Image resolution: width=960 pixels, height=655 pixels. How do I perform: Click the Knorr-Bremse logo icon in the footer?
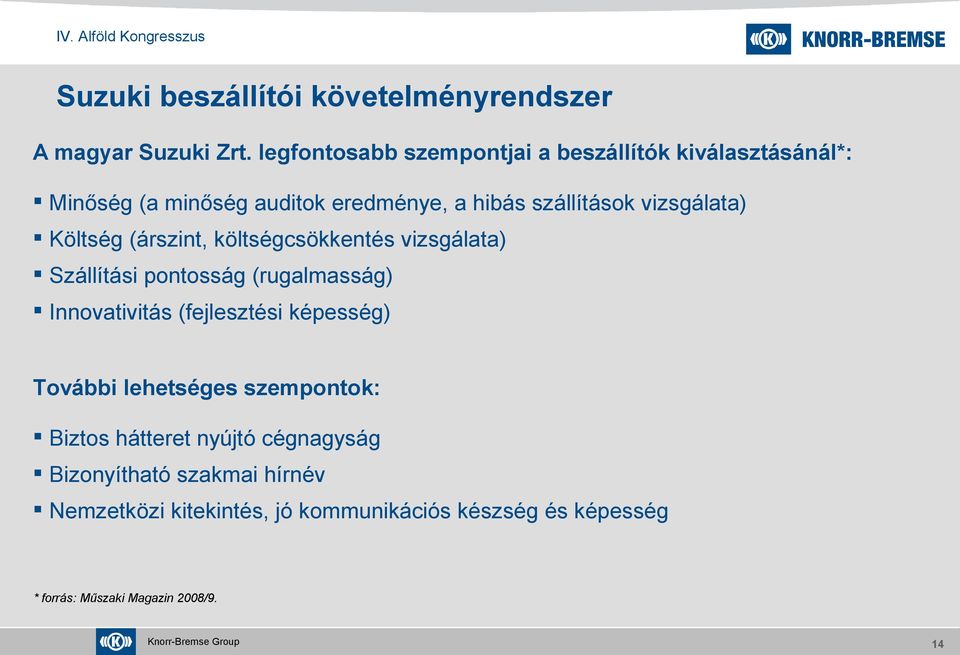pyautogui.click(x=116, y=642)
